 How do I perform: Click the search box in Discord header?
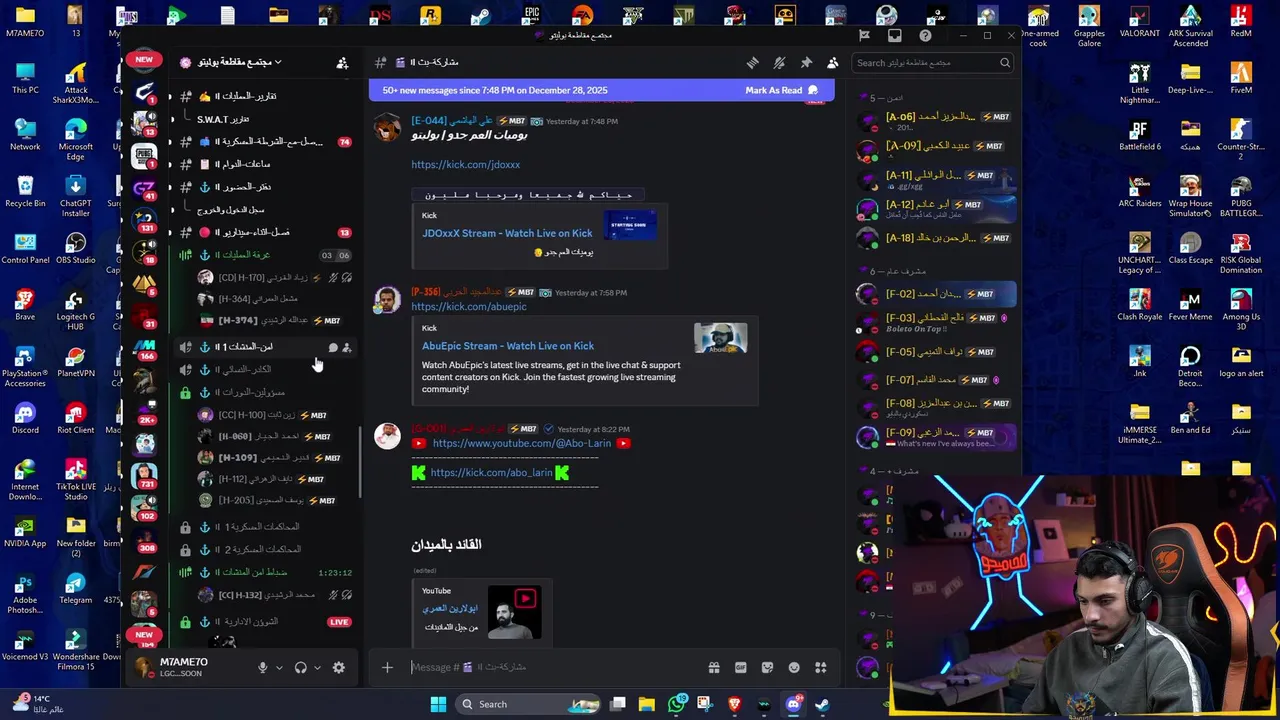point(934,62)
